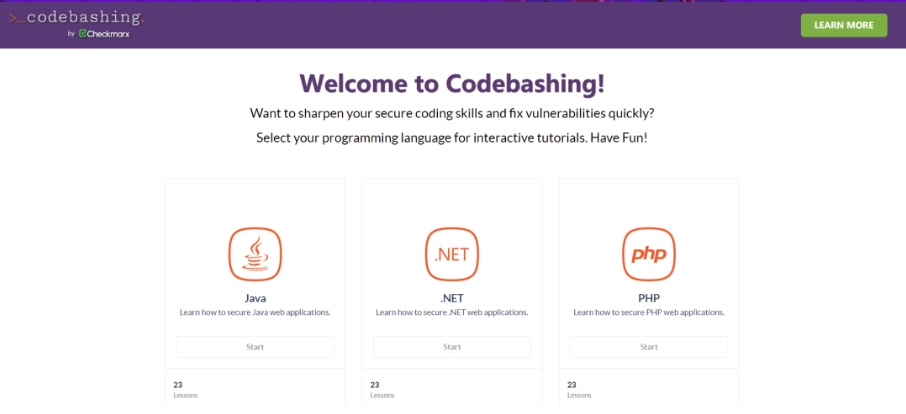This screenshot has height=414, width=906.
Task: Click 'Learn how to secure PHP web applications.'
Action: (x=649, y=312)
